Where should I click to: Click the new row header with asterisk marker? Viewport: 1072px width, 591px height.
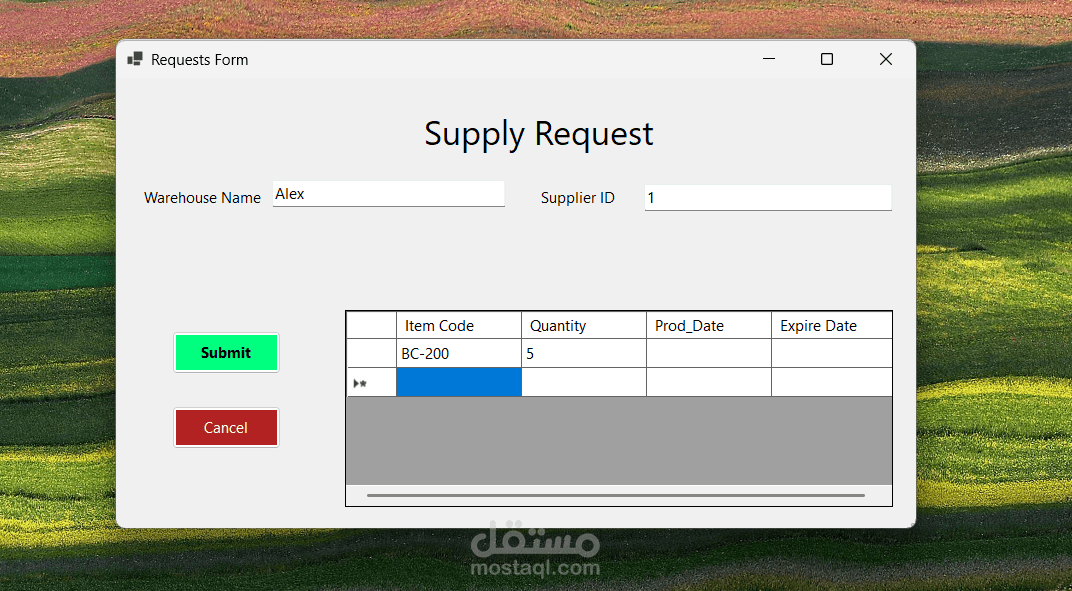(x=371, y=382)
